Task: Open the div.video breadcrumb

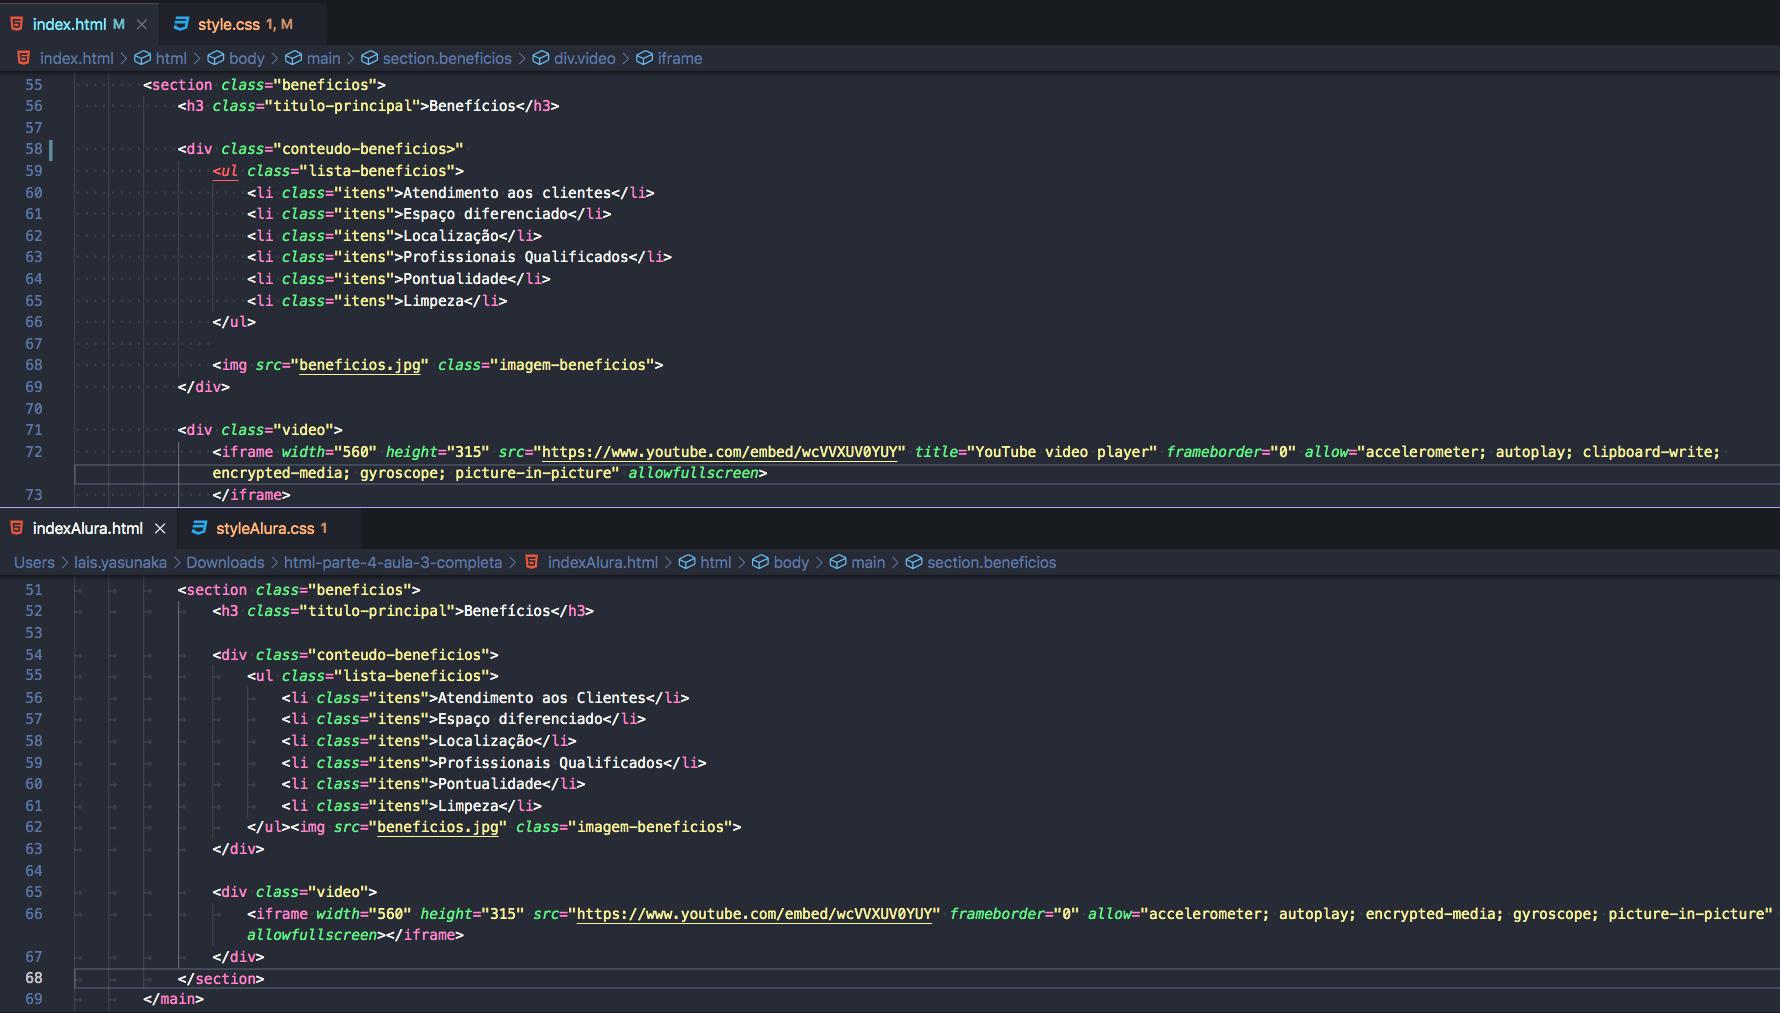Action: tap(584, 58)
